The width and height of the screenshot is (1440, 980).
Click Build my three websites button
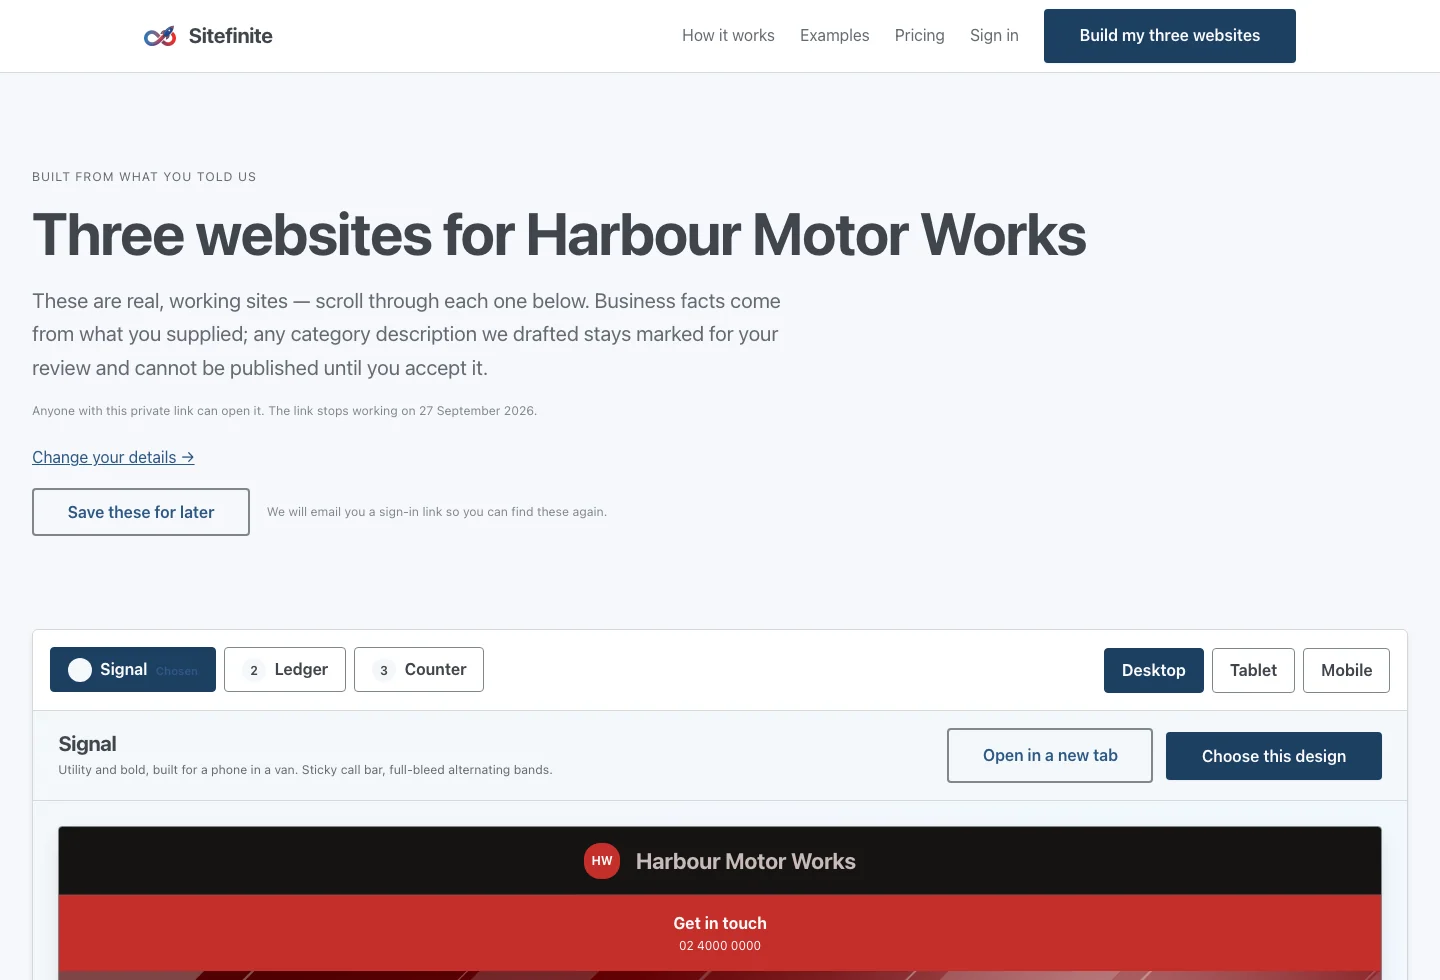[x=1170, y=36]
